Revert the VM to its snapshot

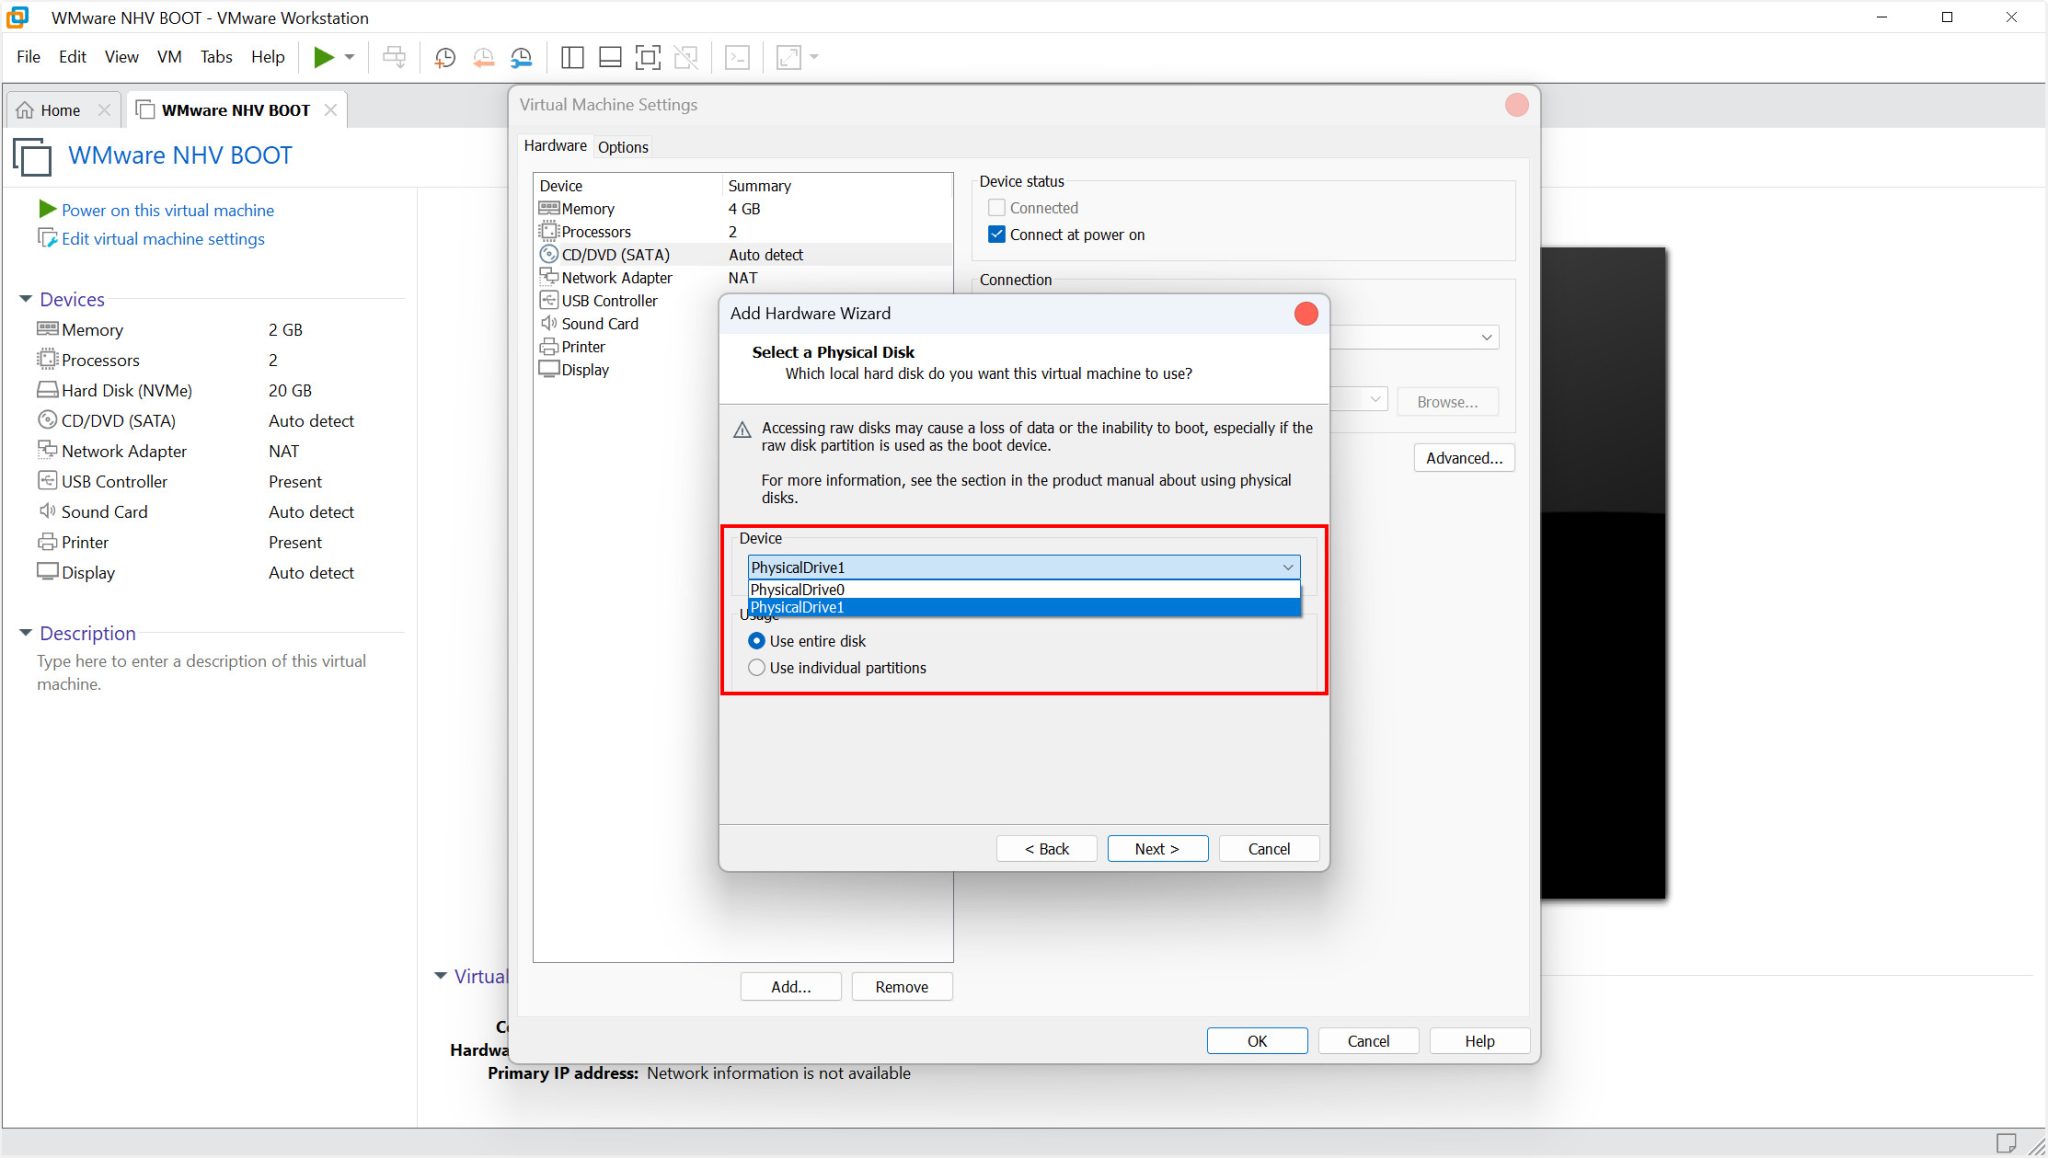[483, 57]
